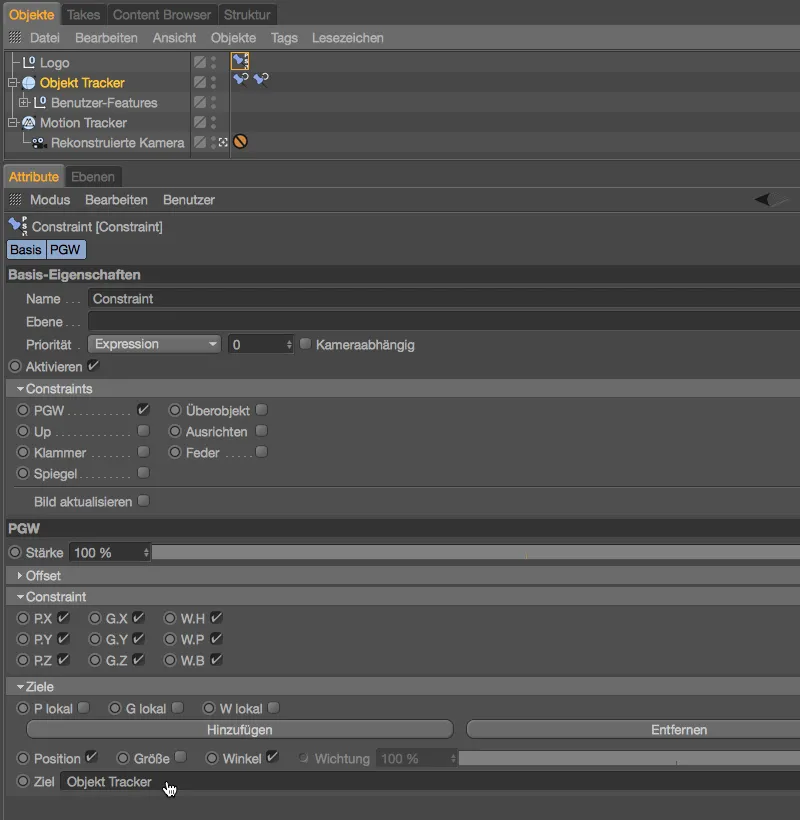Select the PGW tab button
The height and width of the screenshot is (820, 800).
(65, 249)
